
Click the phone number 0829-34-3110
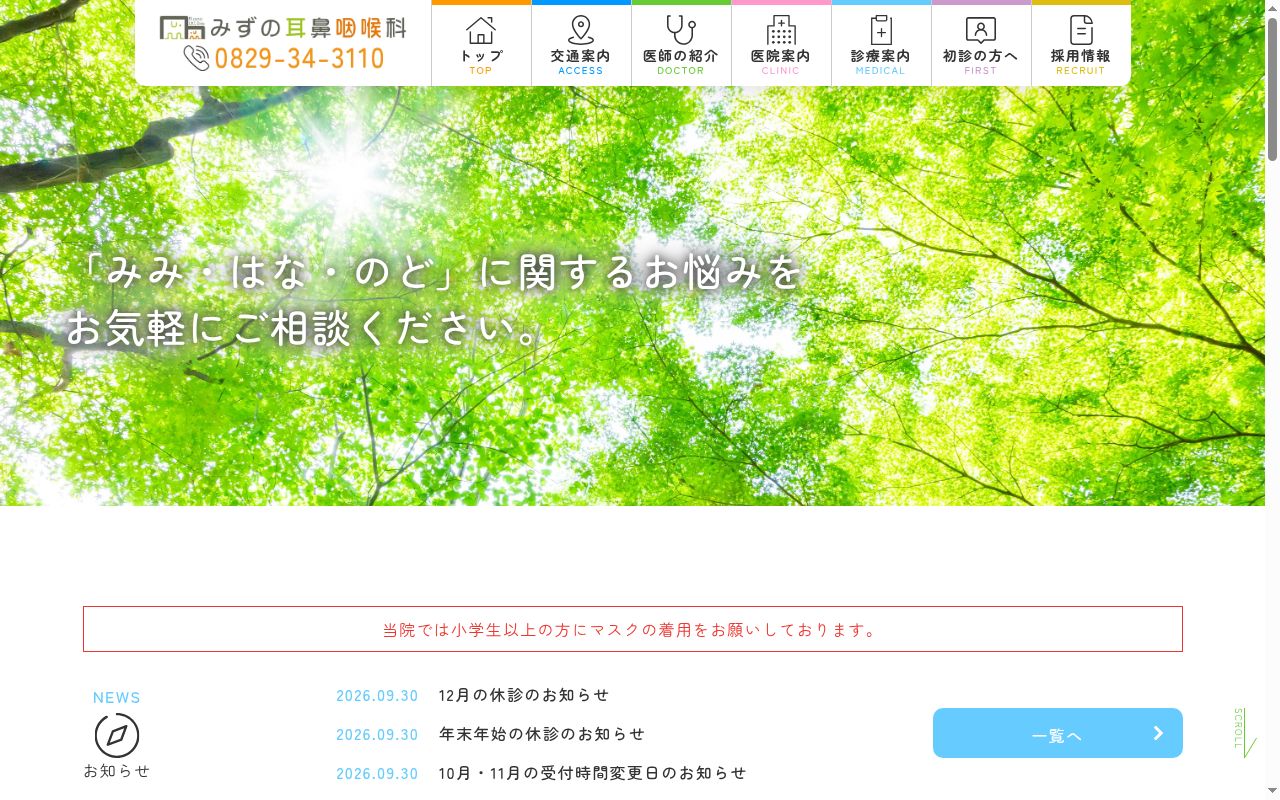299,59
